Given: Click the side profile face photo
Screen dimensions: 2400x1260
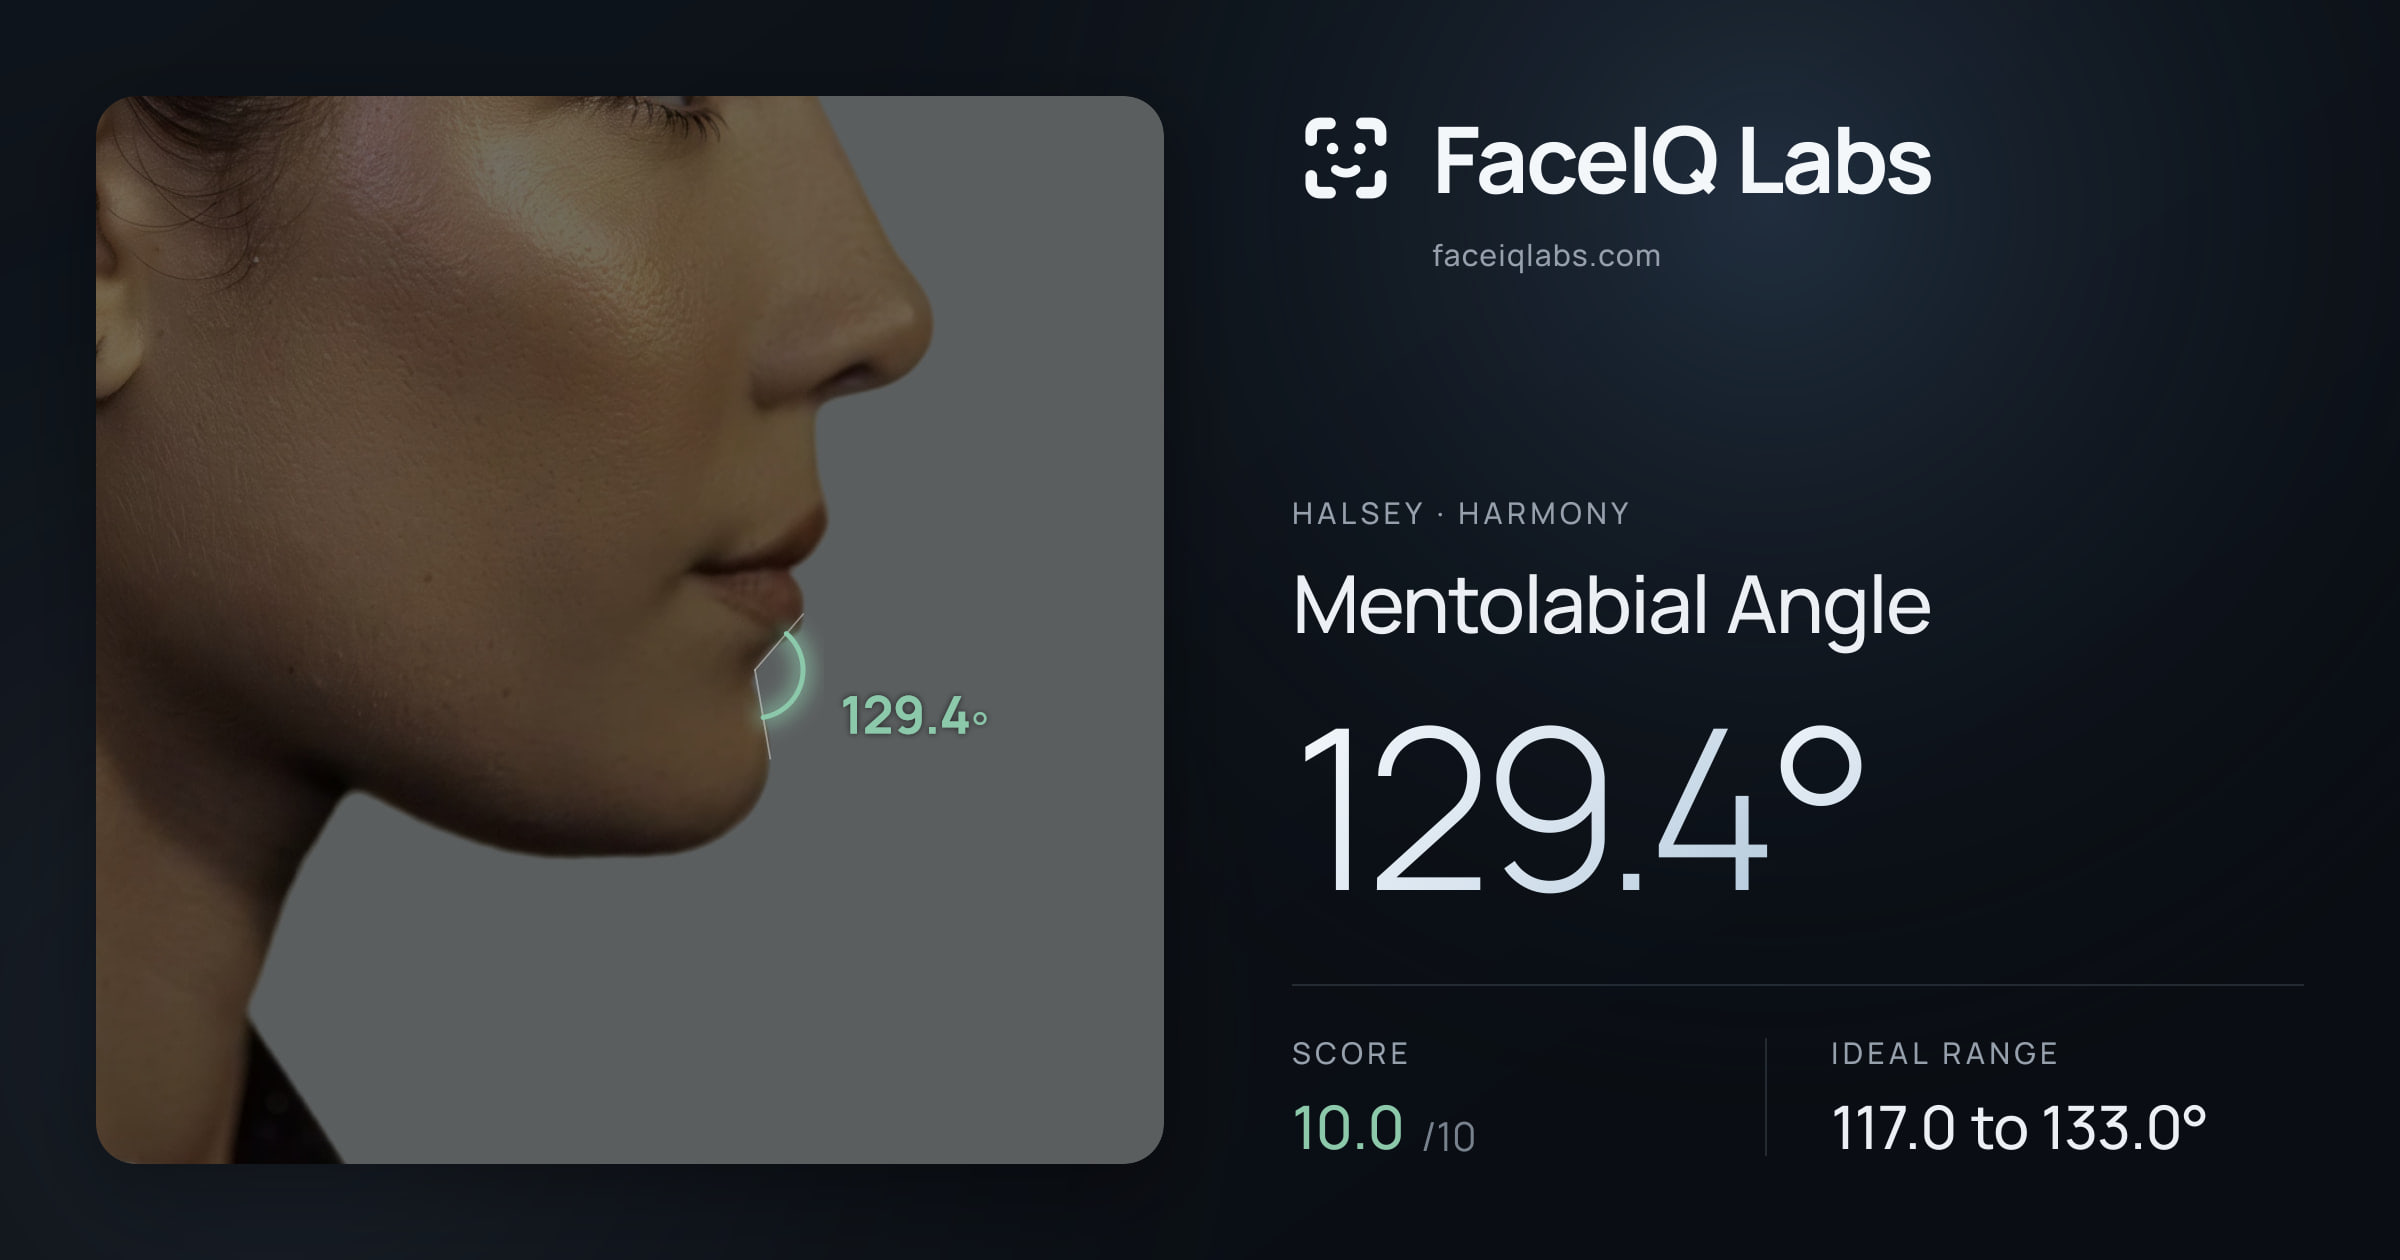Looking at the screenshot, I should (x=630, y=630).
